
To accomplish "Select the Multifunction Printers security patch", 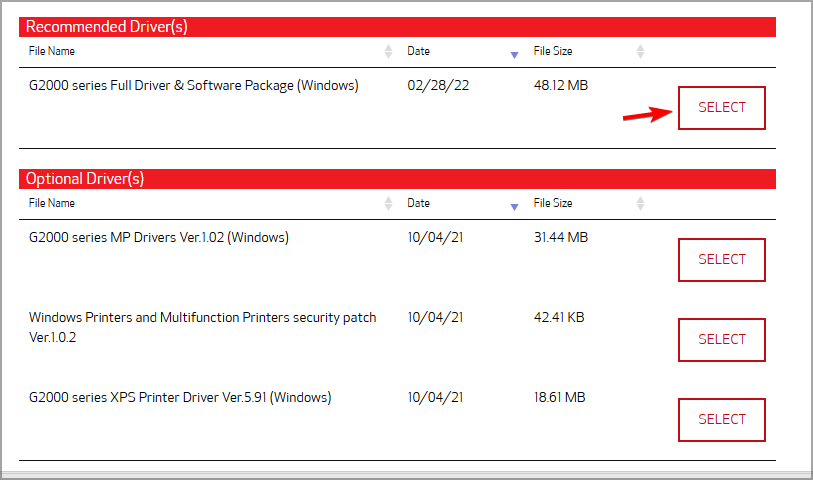I will pyautogui.click(x=721, y=340).
